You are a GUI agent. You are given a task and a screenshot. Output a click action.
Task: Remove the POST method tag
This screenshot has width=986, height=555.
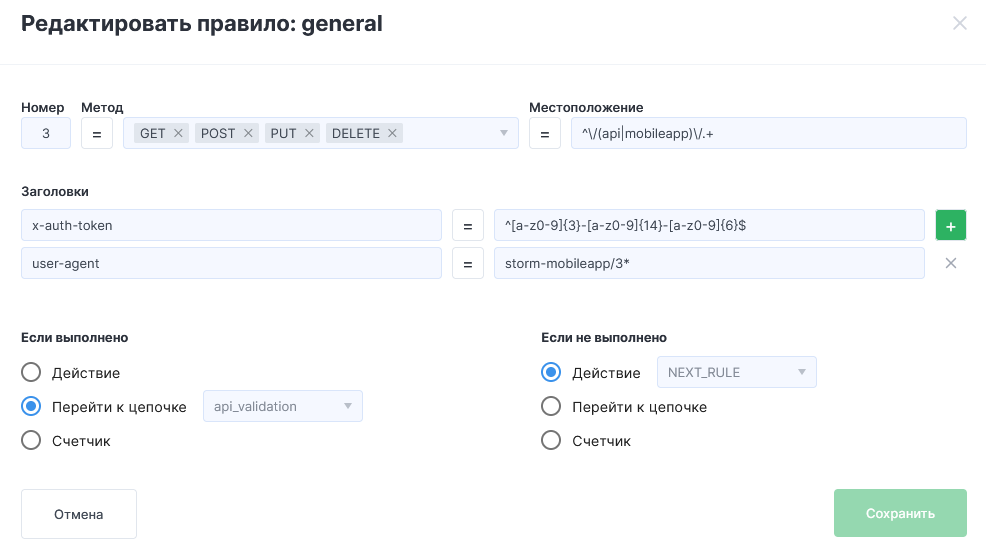[248, 133]
